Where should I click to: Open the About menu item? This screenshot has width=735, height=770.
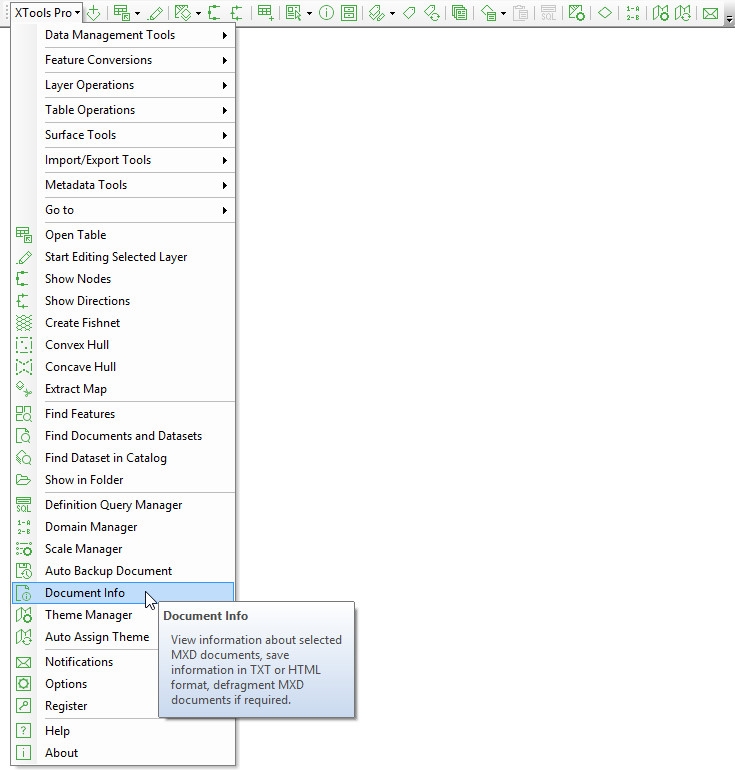123,754
